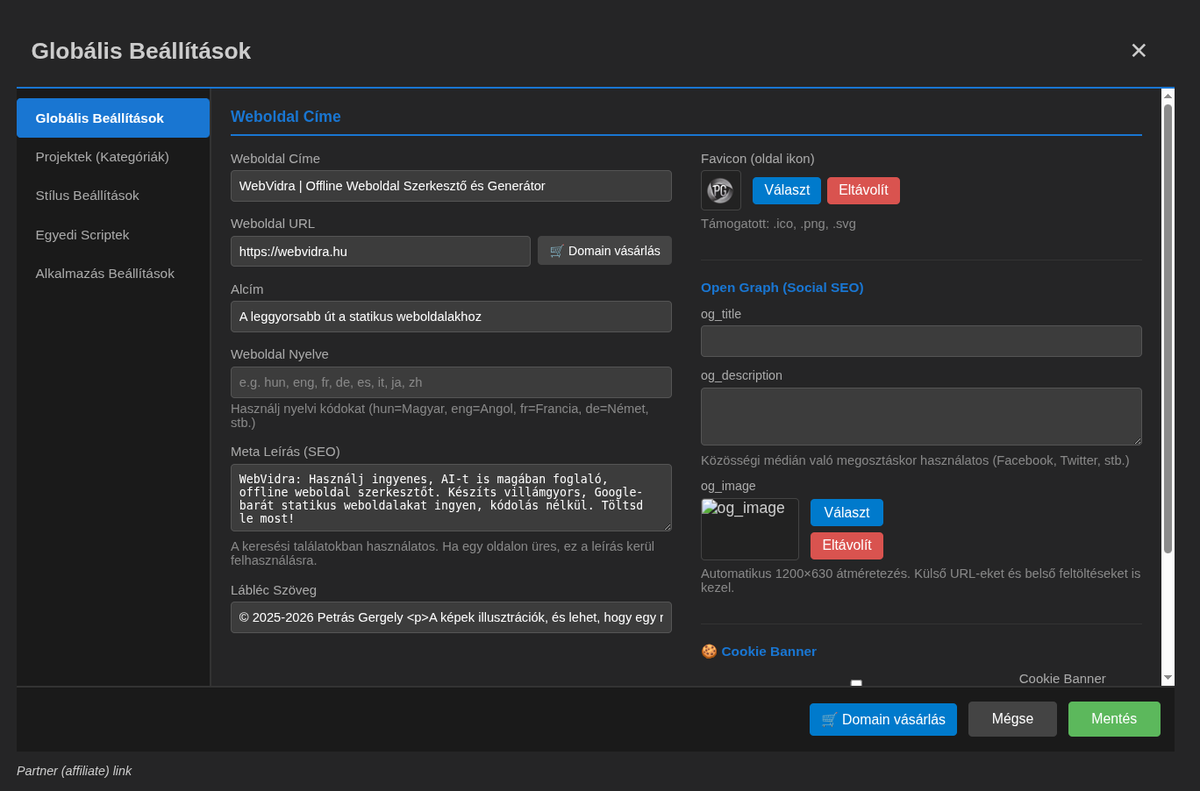Click the cookie icon beside Cookie Banner
The height and width of the screenshot is (791, 1200).
(x=709, y=651)
